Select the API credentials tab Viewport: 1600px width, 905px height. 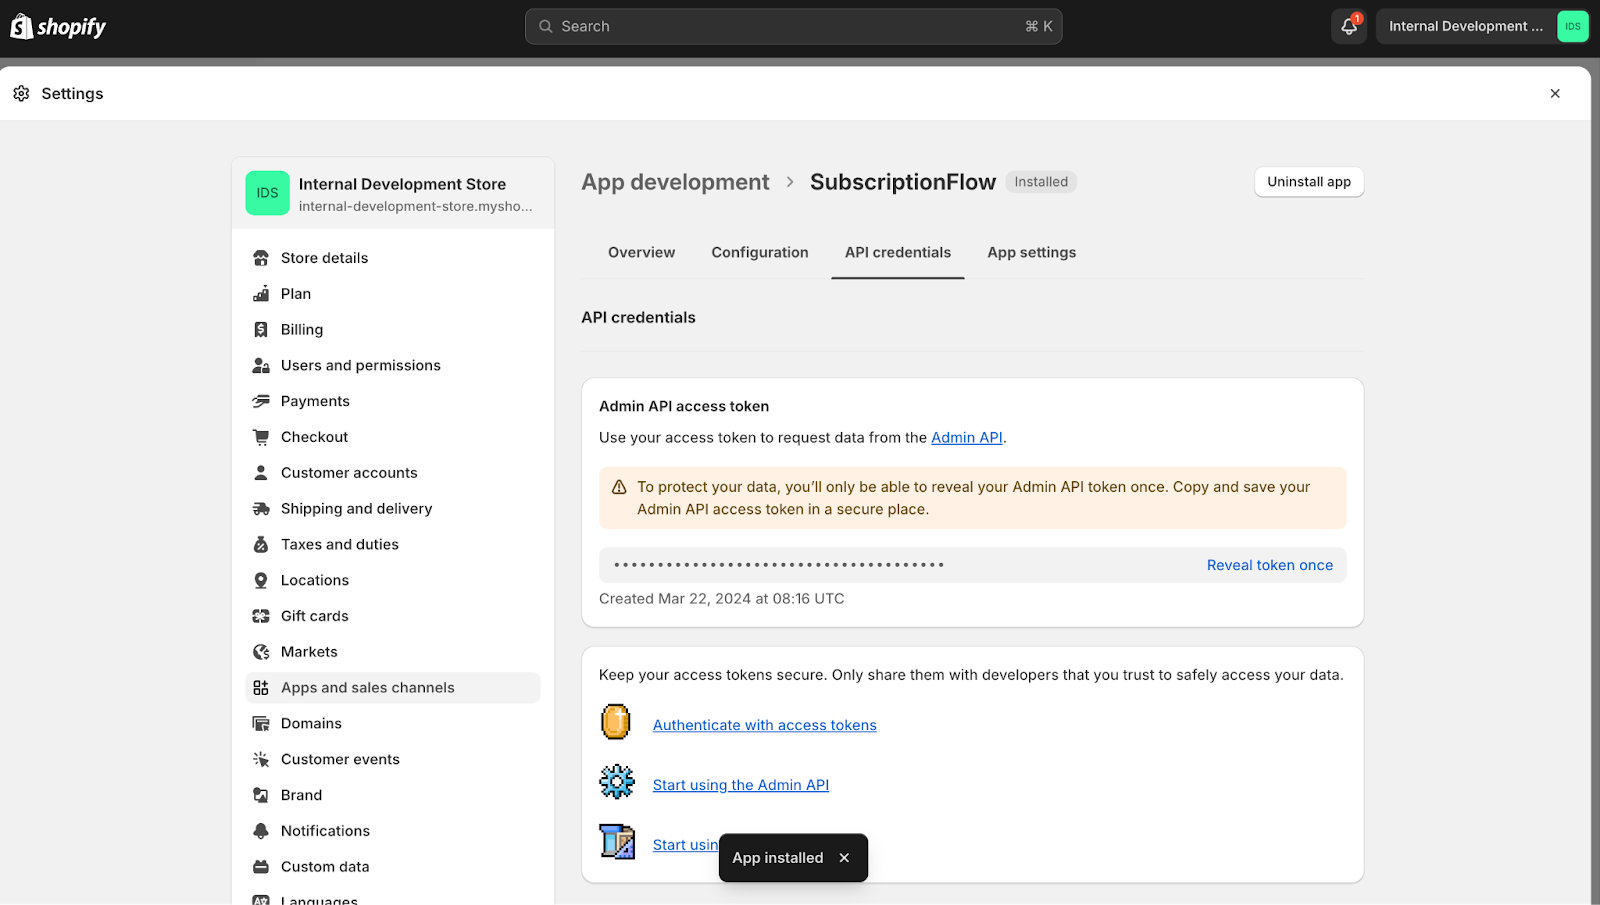pos(898,253)
